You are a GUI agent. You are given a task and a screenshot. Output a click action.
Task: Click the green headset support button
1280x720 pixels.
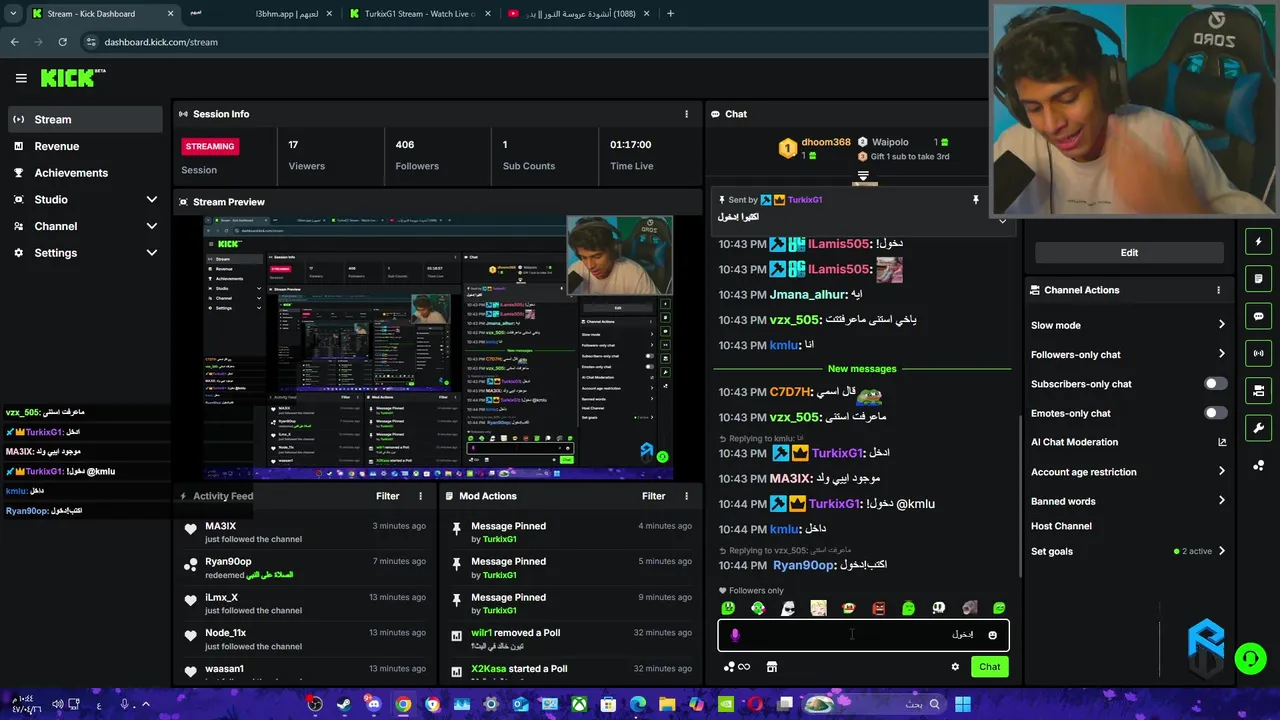(1250, 658)
